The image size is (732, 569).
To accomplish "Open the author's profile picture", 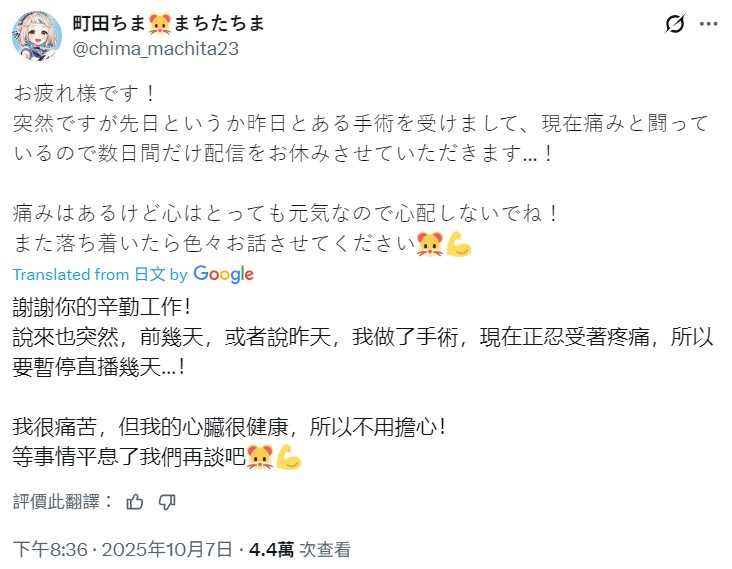I will tap(37, 36).
